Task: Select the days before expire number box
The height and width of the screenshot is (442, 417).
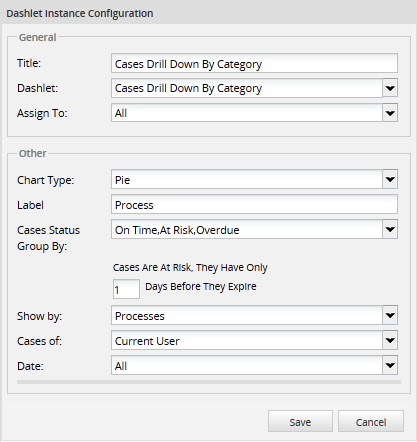Action: click(126, 289)
